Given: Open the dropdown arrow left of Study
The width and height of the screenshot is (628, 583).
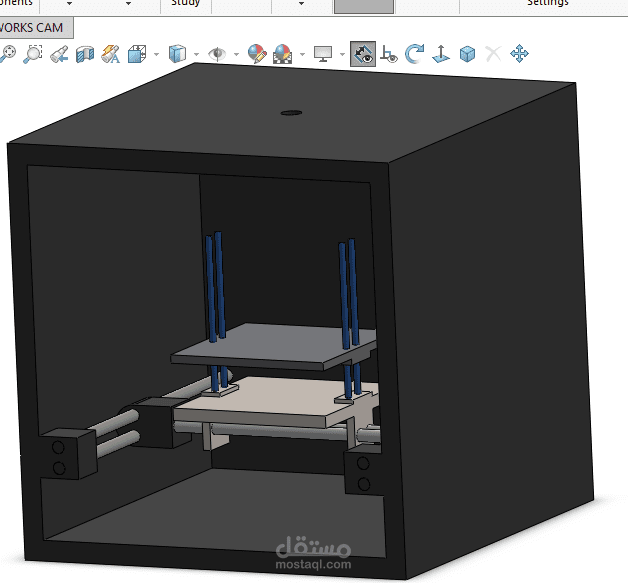Looking at the screenshot, I should tap(128, 4).
